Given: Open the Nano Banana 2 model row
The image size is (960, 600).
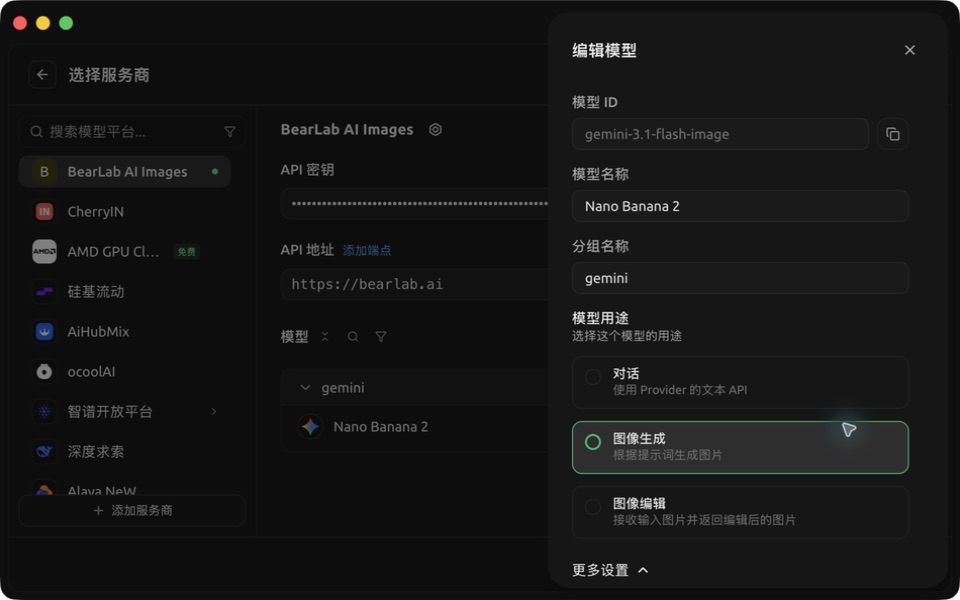Looking at the screenshot, I should pyautogui.click(x=414, y=427).
